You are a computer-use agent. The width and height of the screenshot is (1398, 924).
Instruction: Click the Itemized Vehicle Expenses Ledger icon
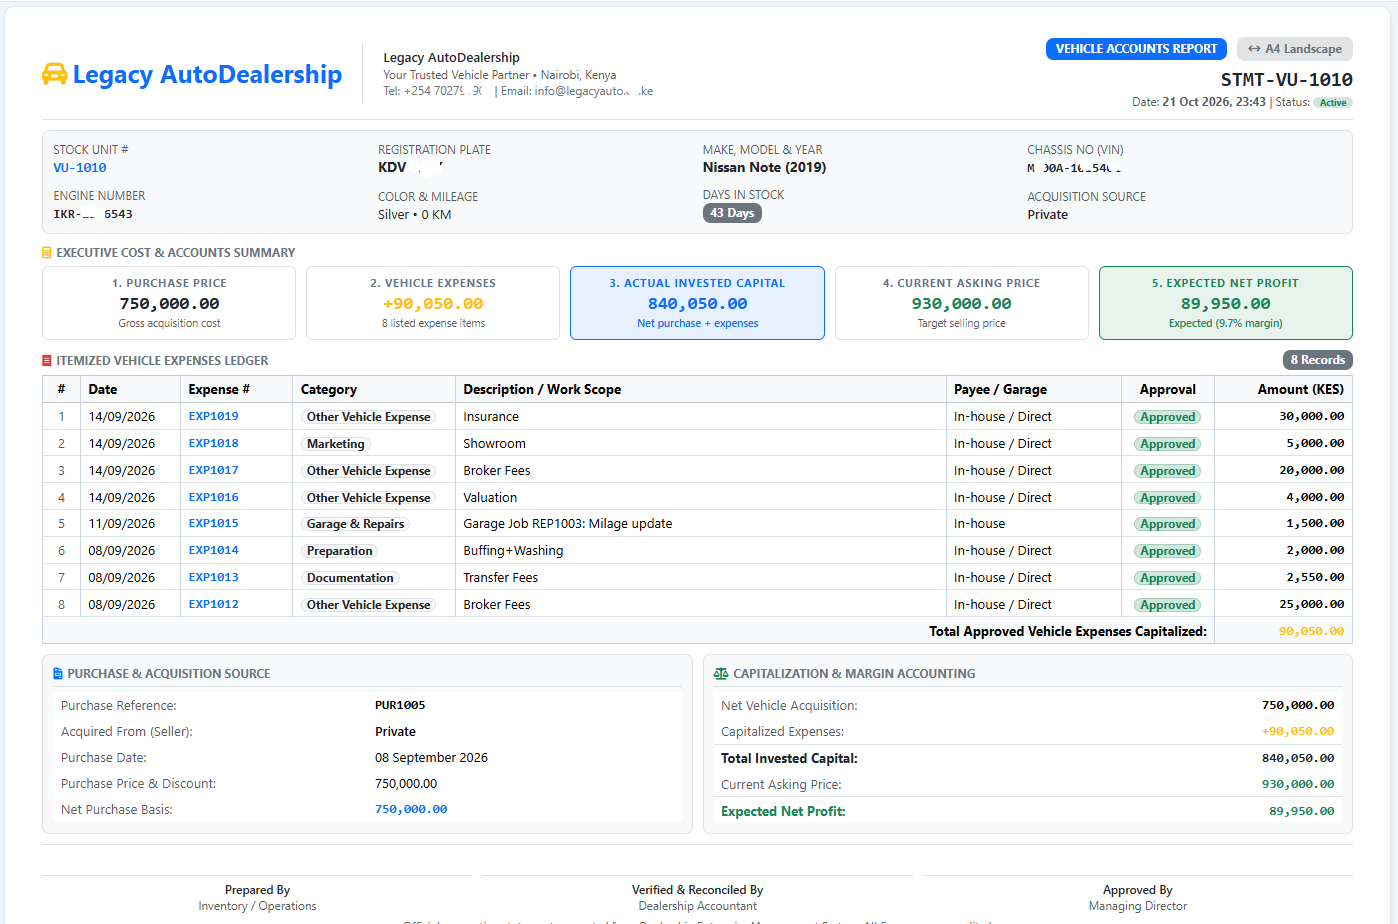tap(47, 361)
